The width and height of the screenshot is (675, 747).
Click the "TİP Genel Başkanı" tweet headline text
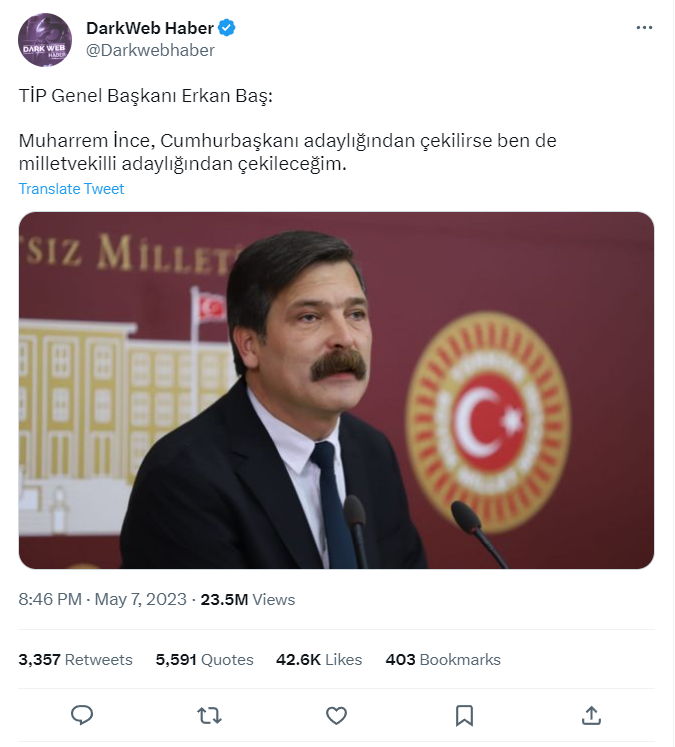click(146, 96)
